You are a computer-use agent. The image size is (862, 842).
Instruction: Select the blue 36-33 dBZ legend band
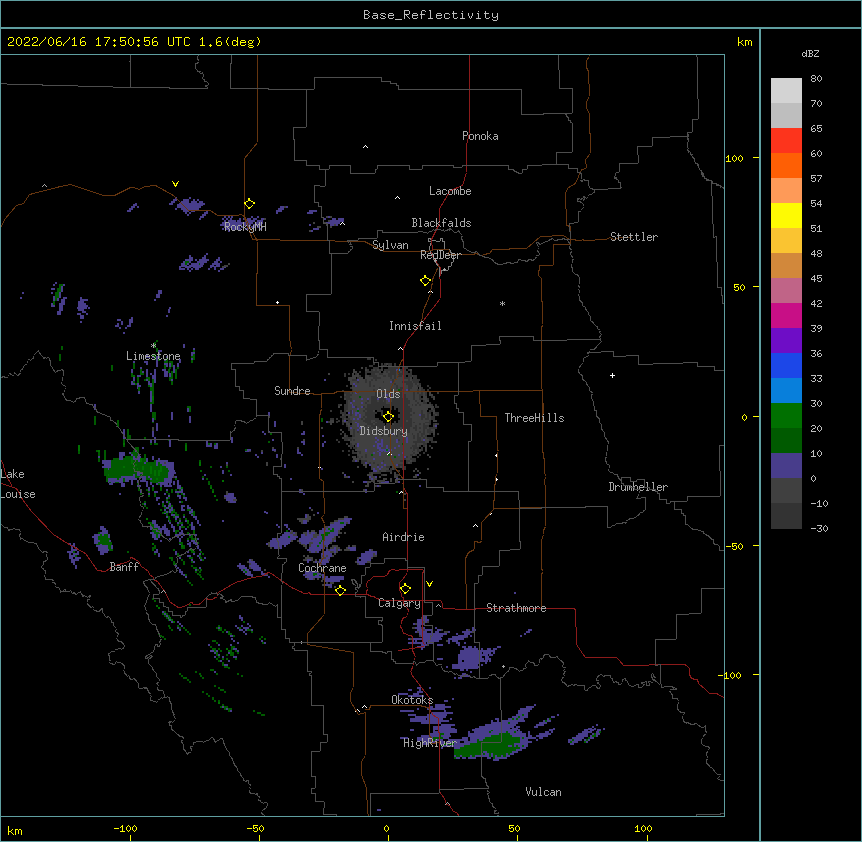point(786,365)
